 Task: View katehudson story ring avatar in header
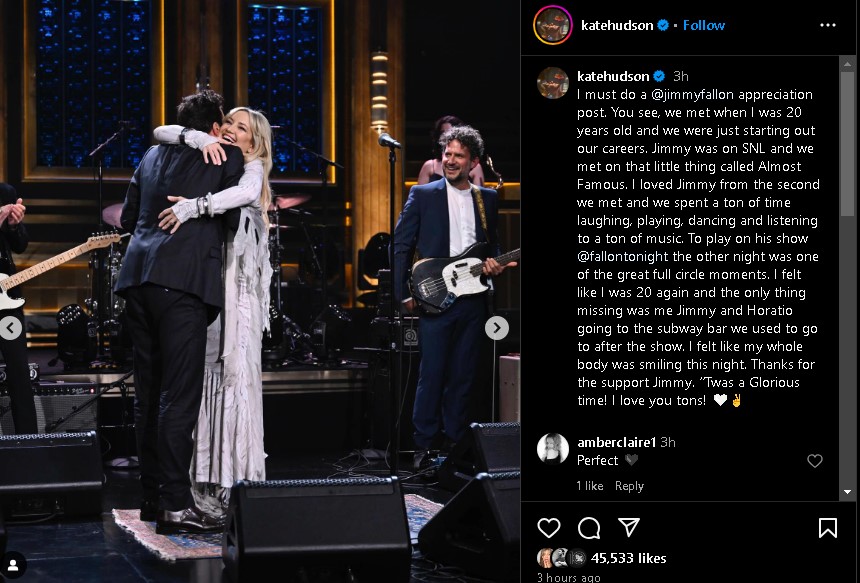point(552,25)
